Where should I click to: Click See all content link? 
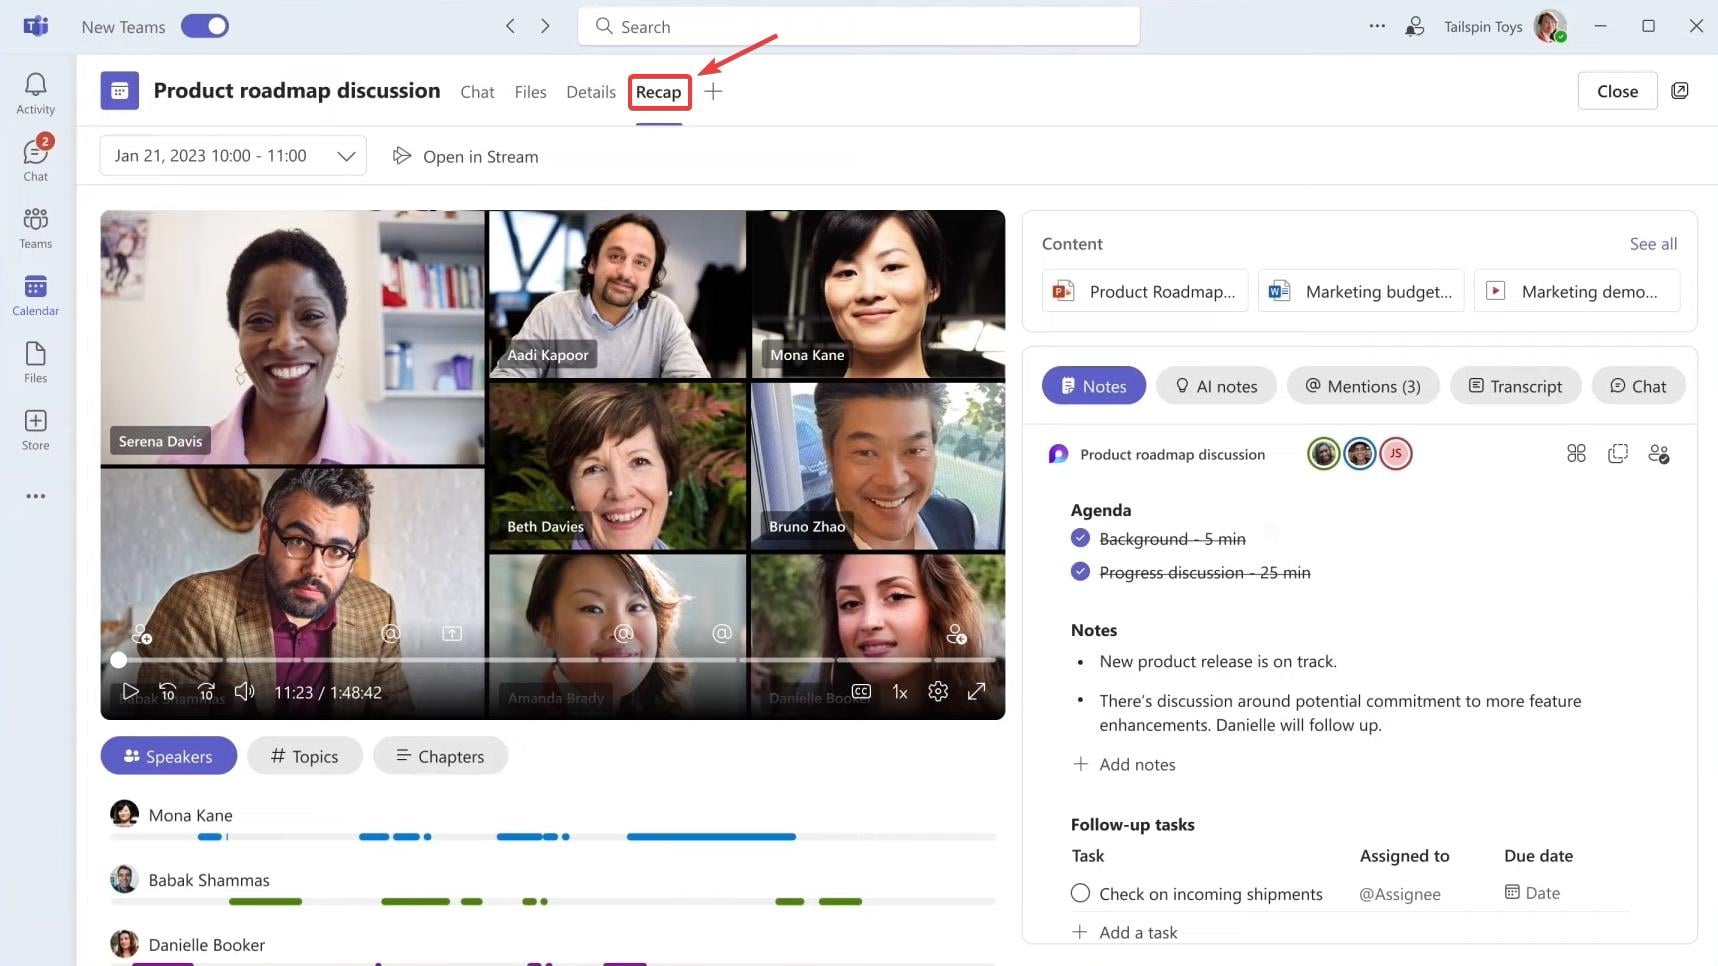click(1653, 244)
